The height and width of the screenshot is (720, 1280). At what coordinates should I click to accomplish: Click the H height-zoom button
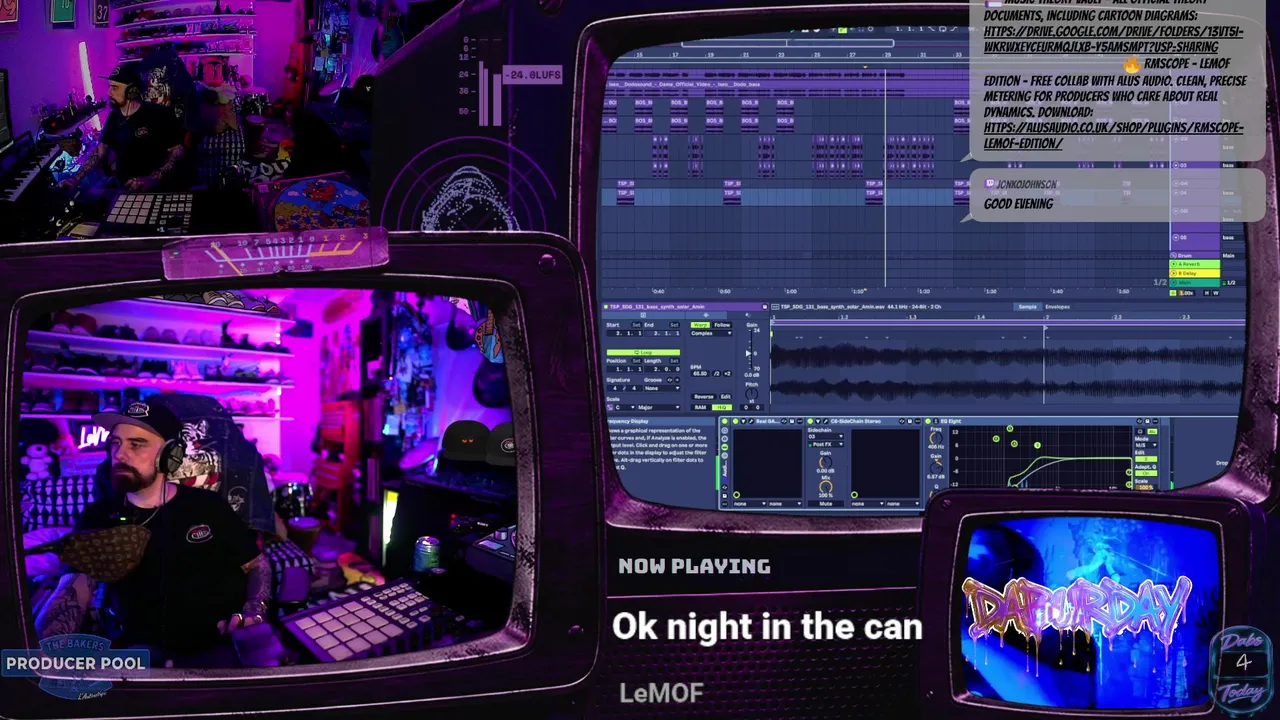pyautogui.click(x=1207, y=293)
